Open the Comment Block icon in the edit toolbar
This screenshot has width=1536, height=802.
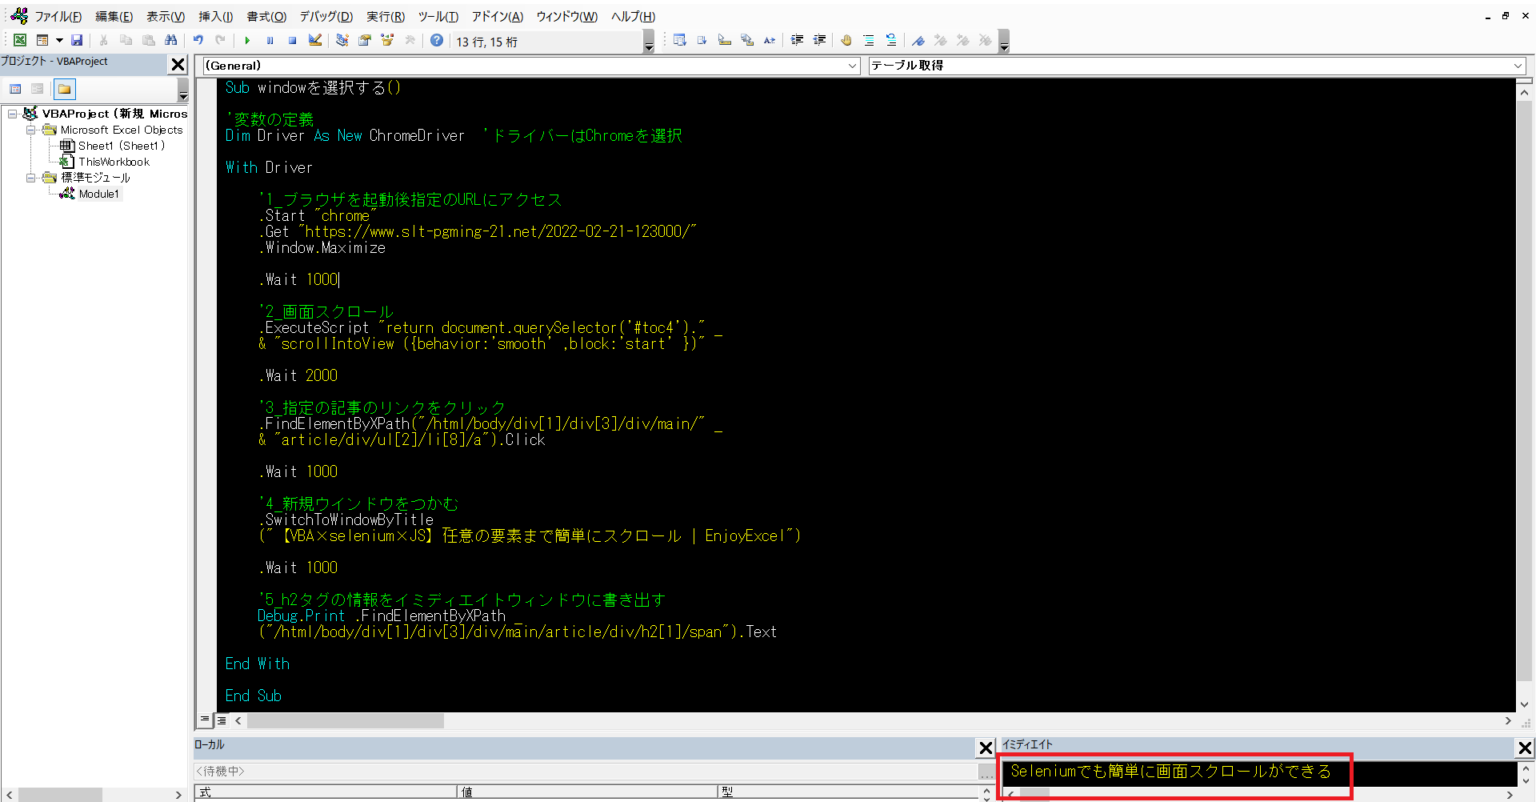point(869,40)
